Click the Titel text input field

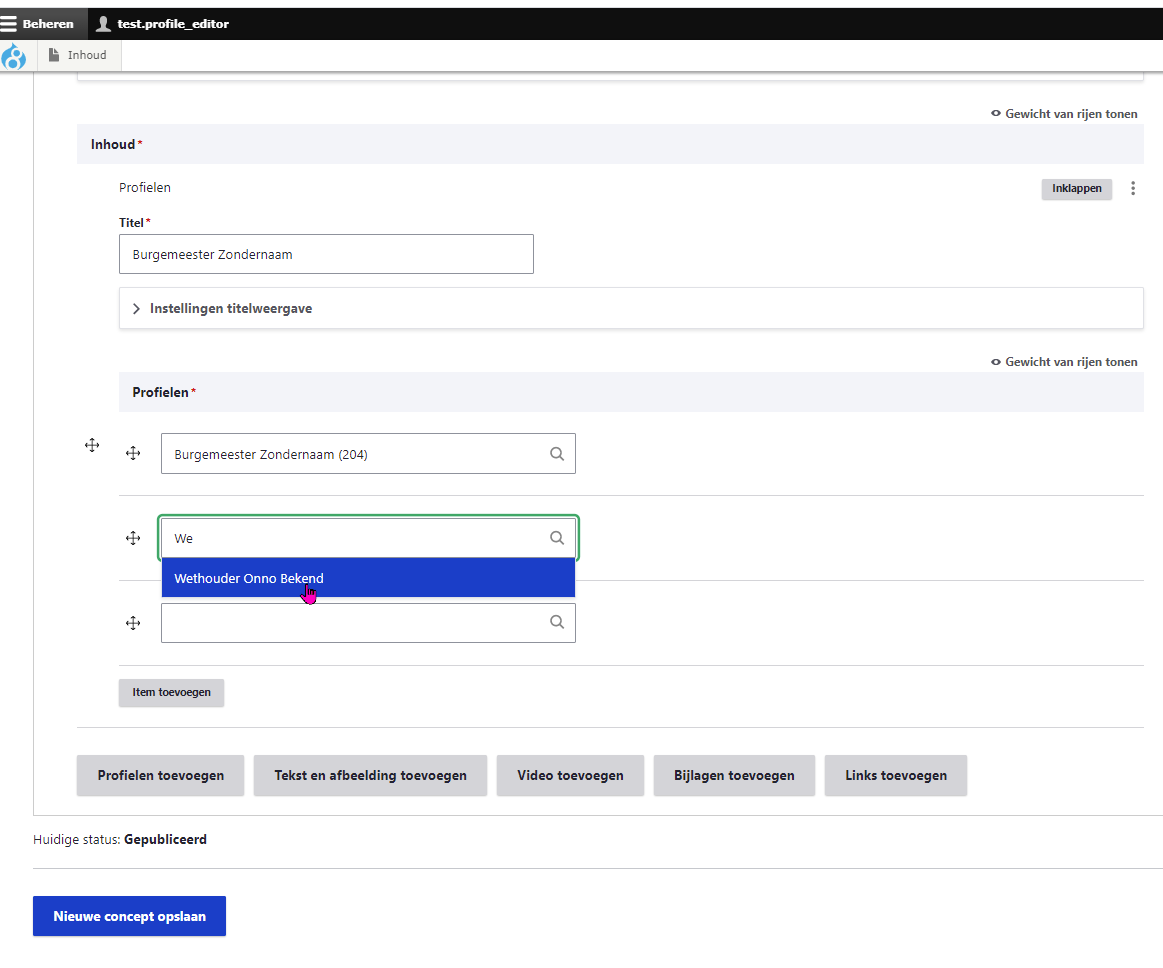coord(326,254)
